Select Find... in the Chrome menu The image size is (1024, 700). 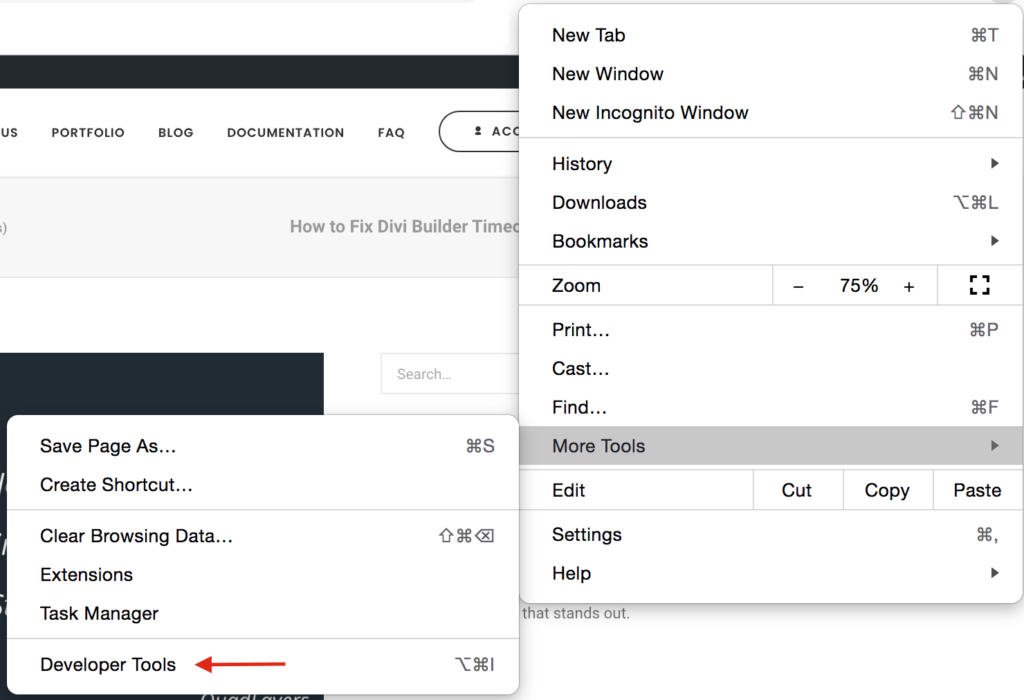click(x=771, y=407)
